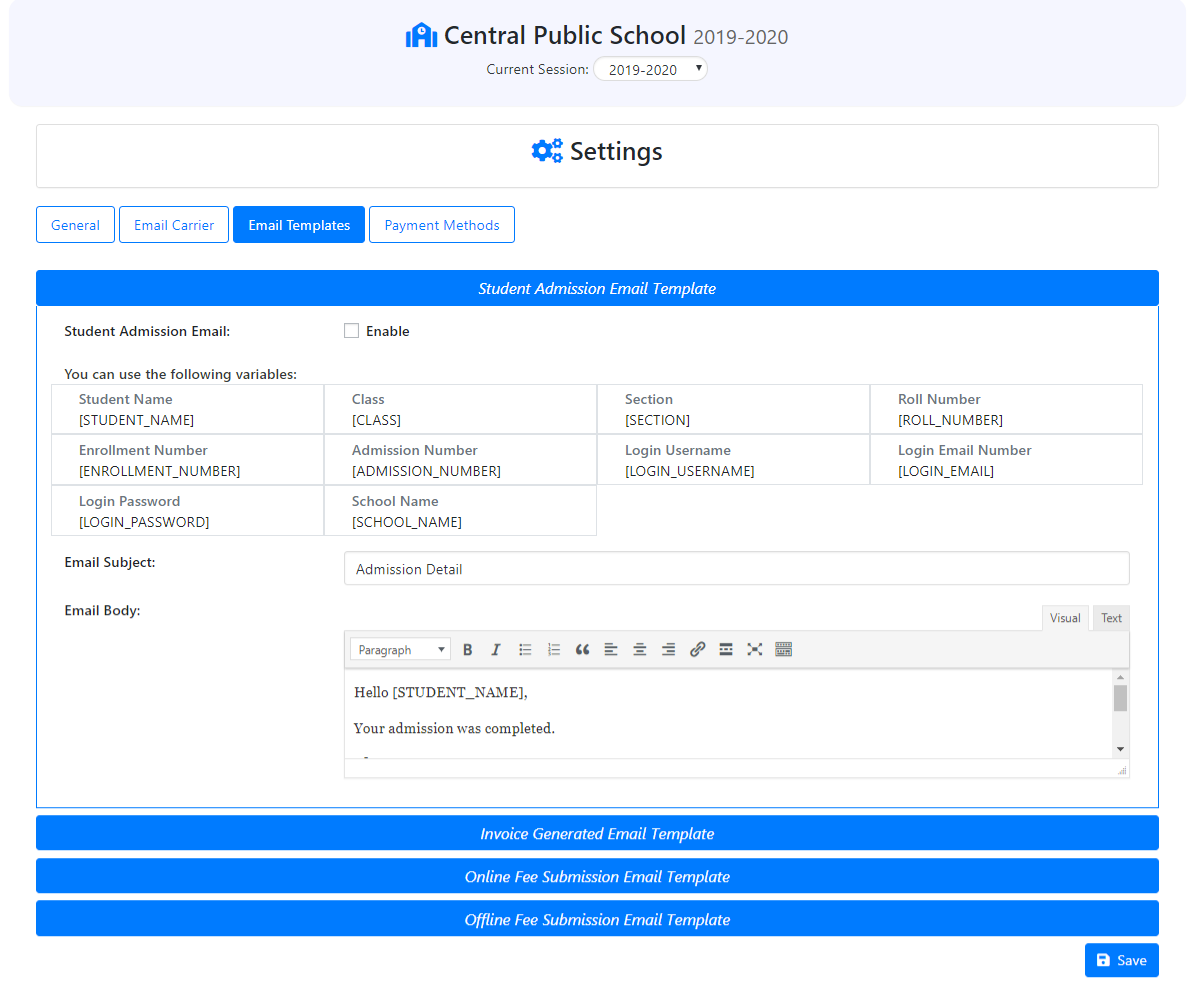Screen dimensions: 1193x997
Task: Open the Email Carrier tab
Action: point(174,225)
